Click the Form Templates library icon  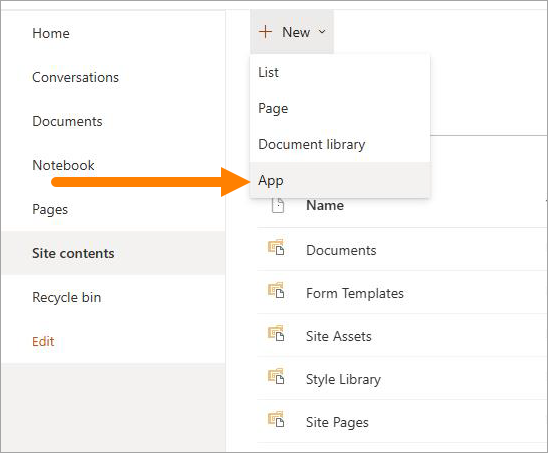pyautogui.click(x=276, y=290)
